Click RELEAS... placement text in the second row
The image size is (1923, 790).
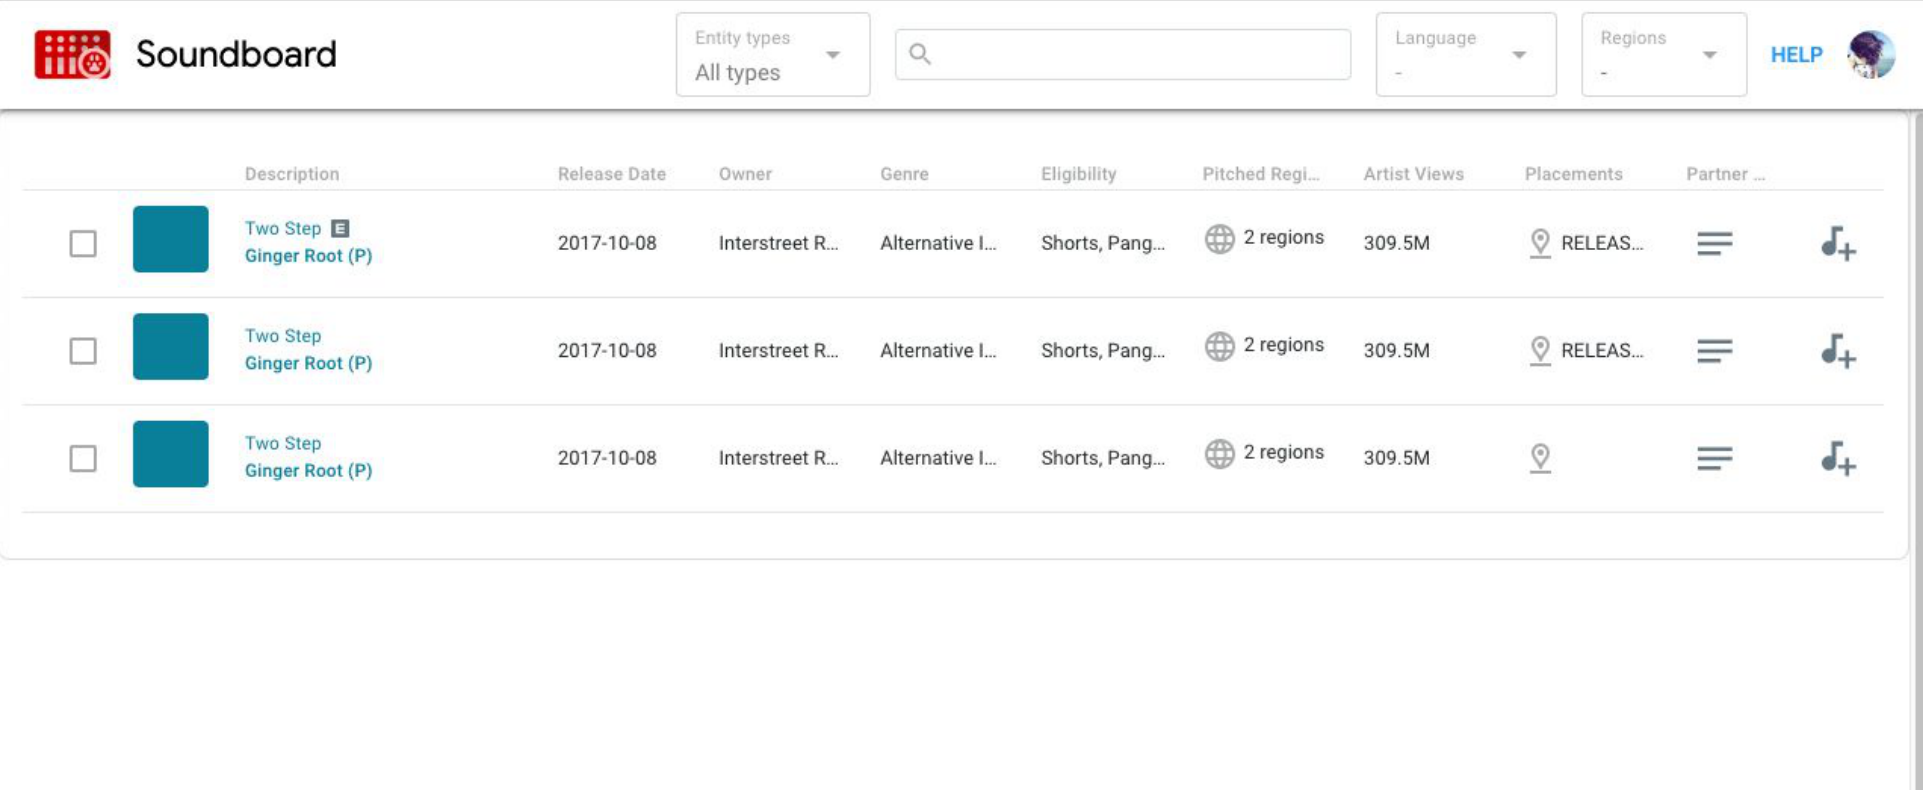click(1602, 351)
